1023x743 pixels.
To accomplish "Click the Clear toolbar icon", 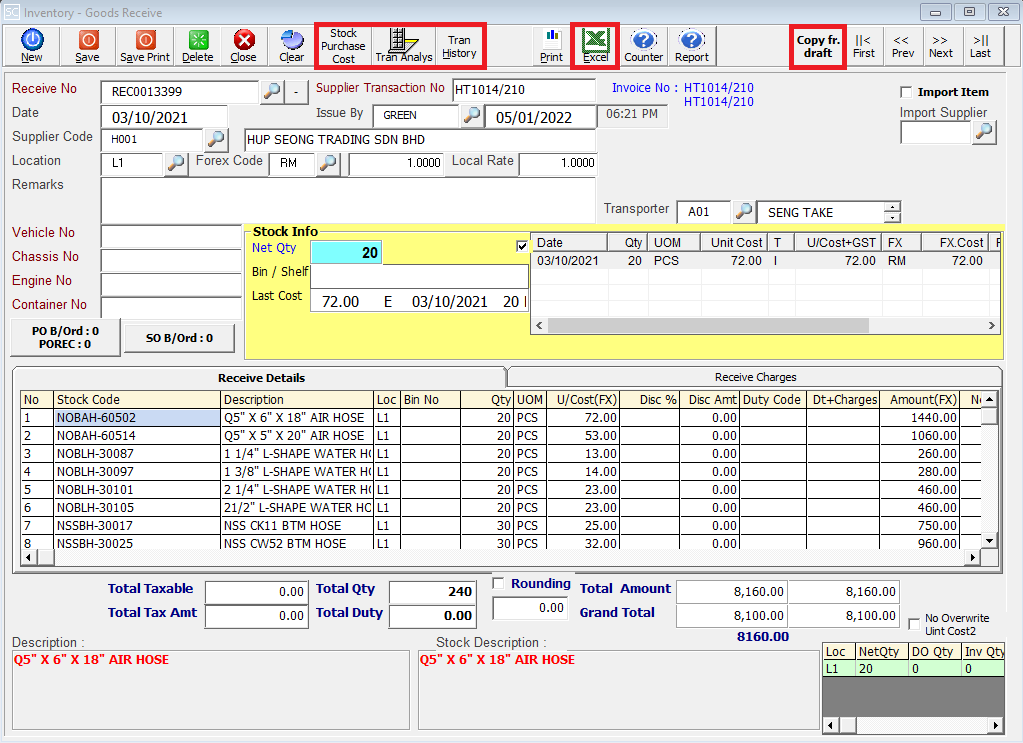I will click(x=292, y=46).
